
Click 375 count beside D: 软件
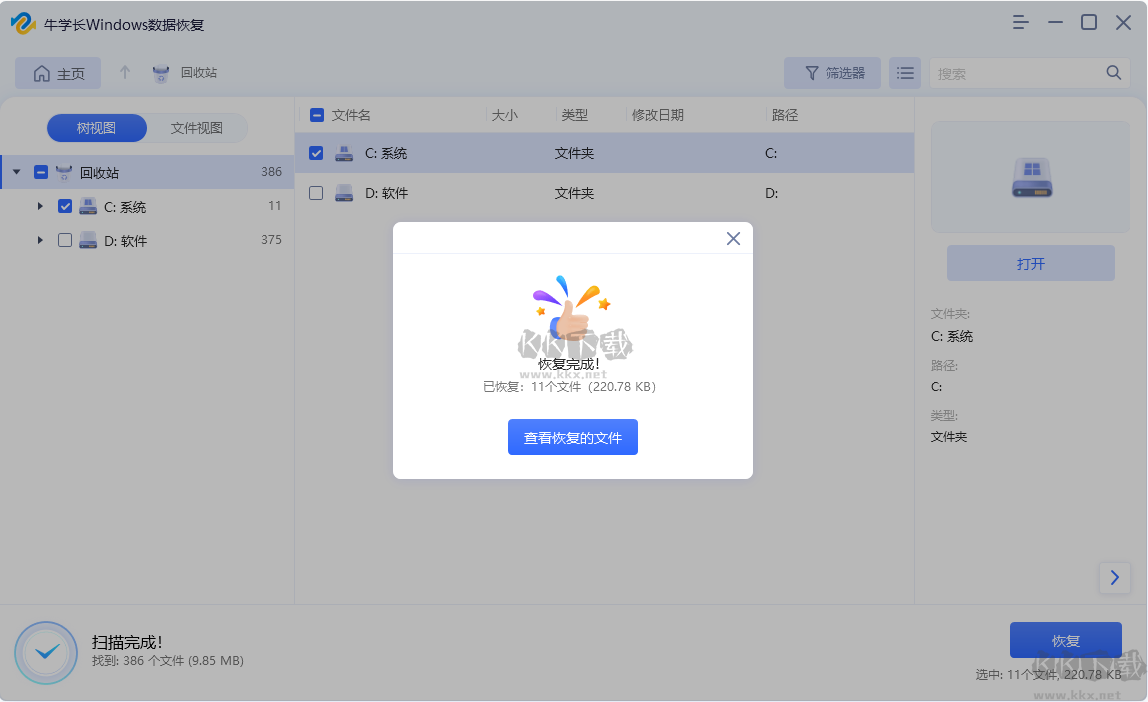(271, 239)
